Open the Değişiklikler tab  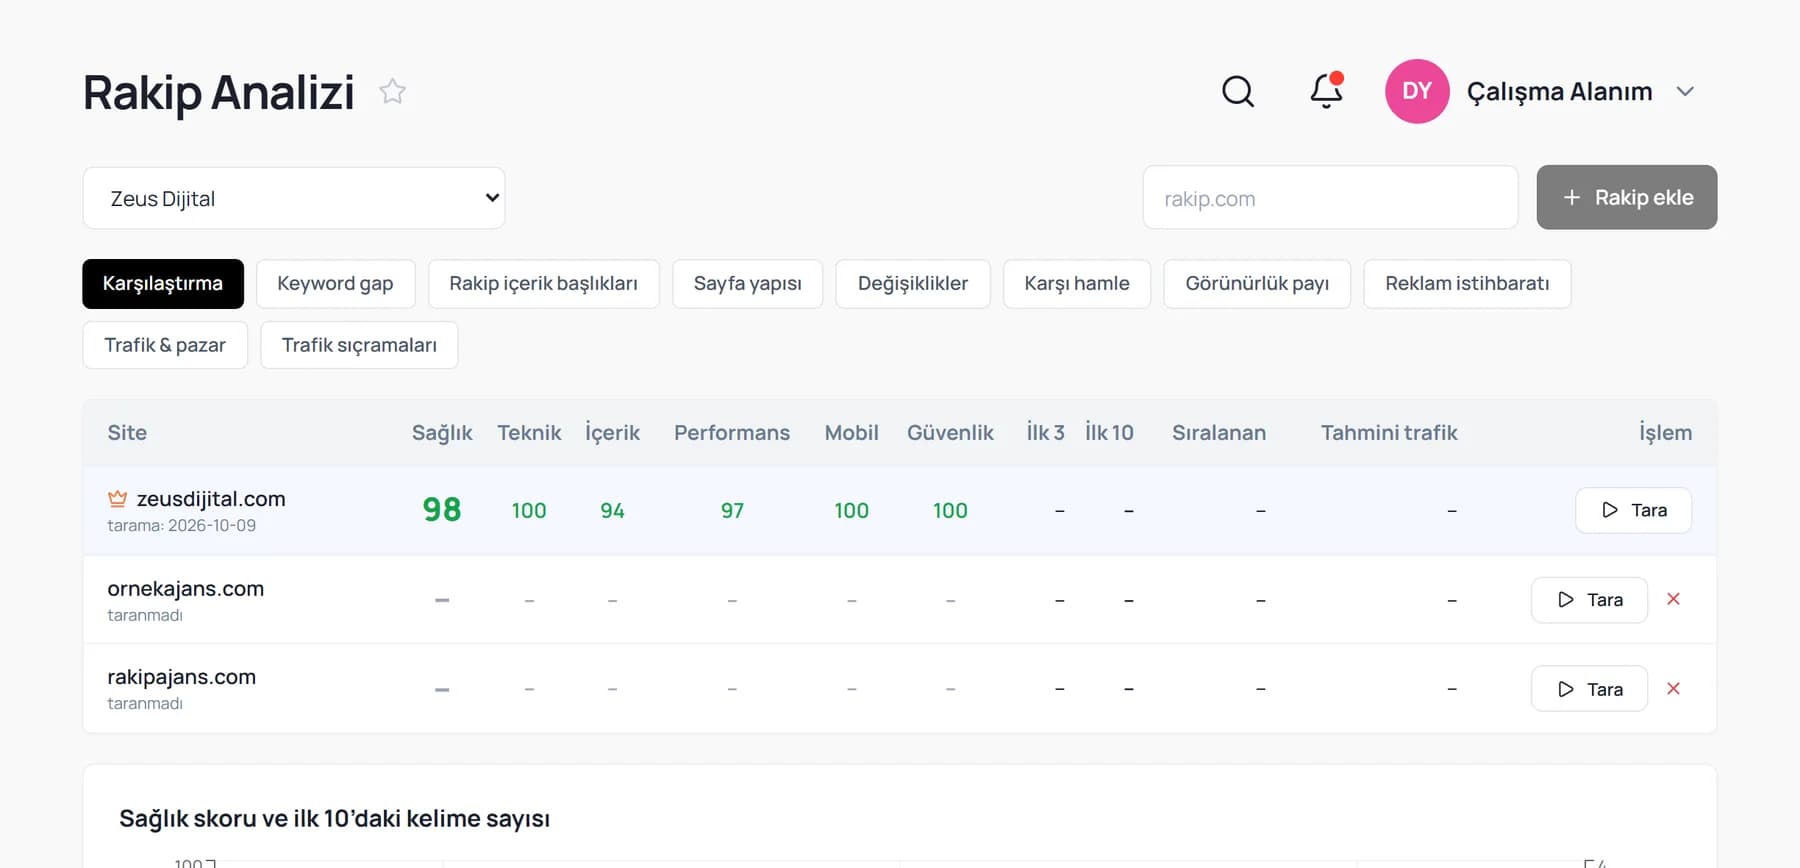[x=913, y=284]
